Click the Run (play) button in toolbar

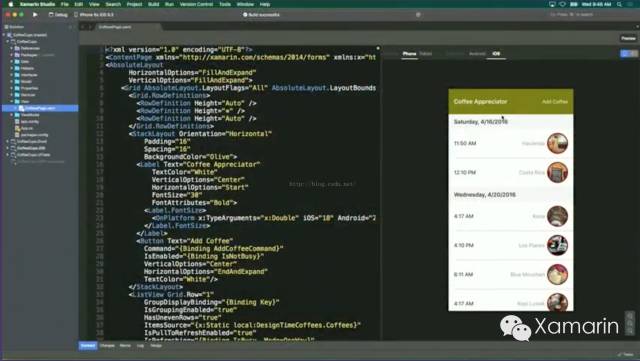(x=35, y=15)
